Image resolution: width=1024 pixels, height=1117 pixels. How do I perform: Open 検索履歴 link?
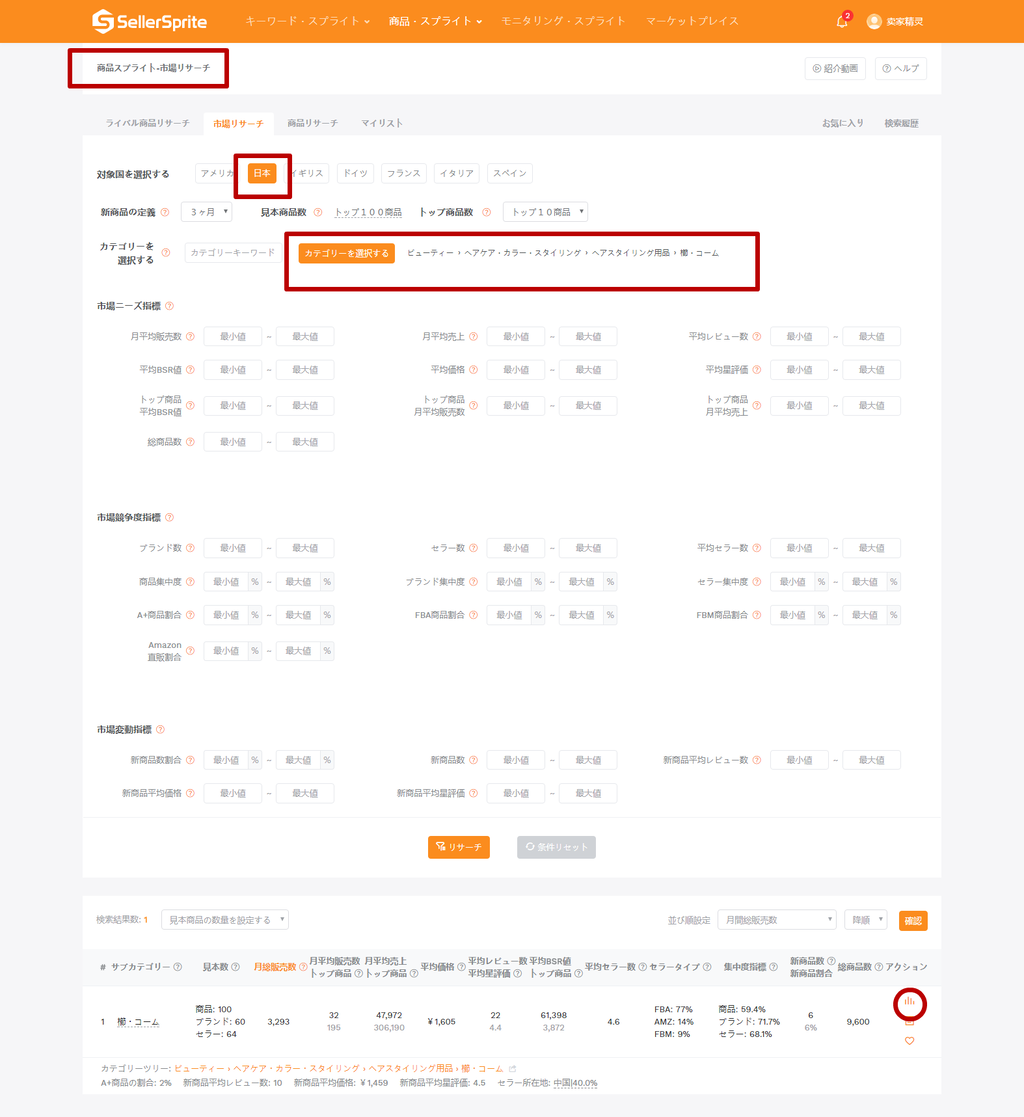[x=901, y=123]
